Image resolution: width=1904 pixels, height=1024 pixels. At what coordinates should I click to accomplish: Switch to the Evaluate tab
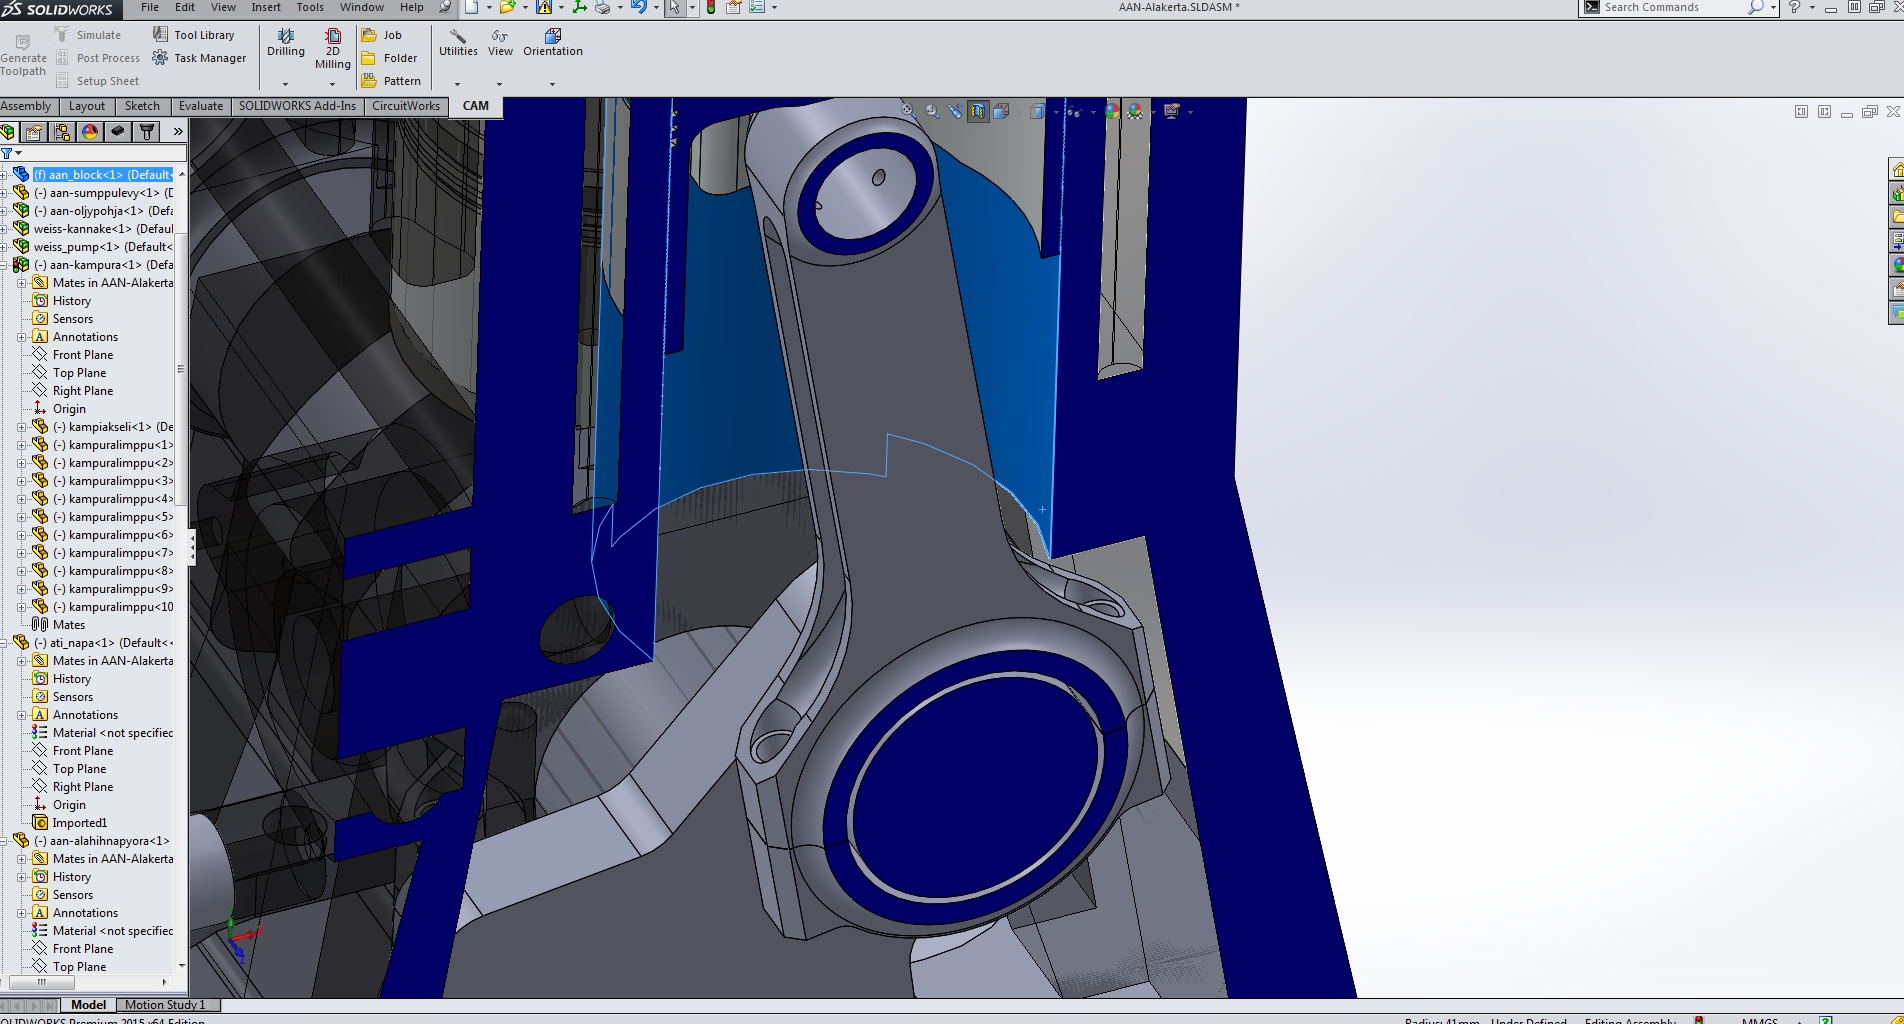(x=200, y=106)
